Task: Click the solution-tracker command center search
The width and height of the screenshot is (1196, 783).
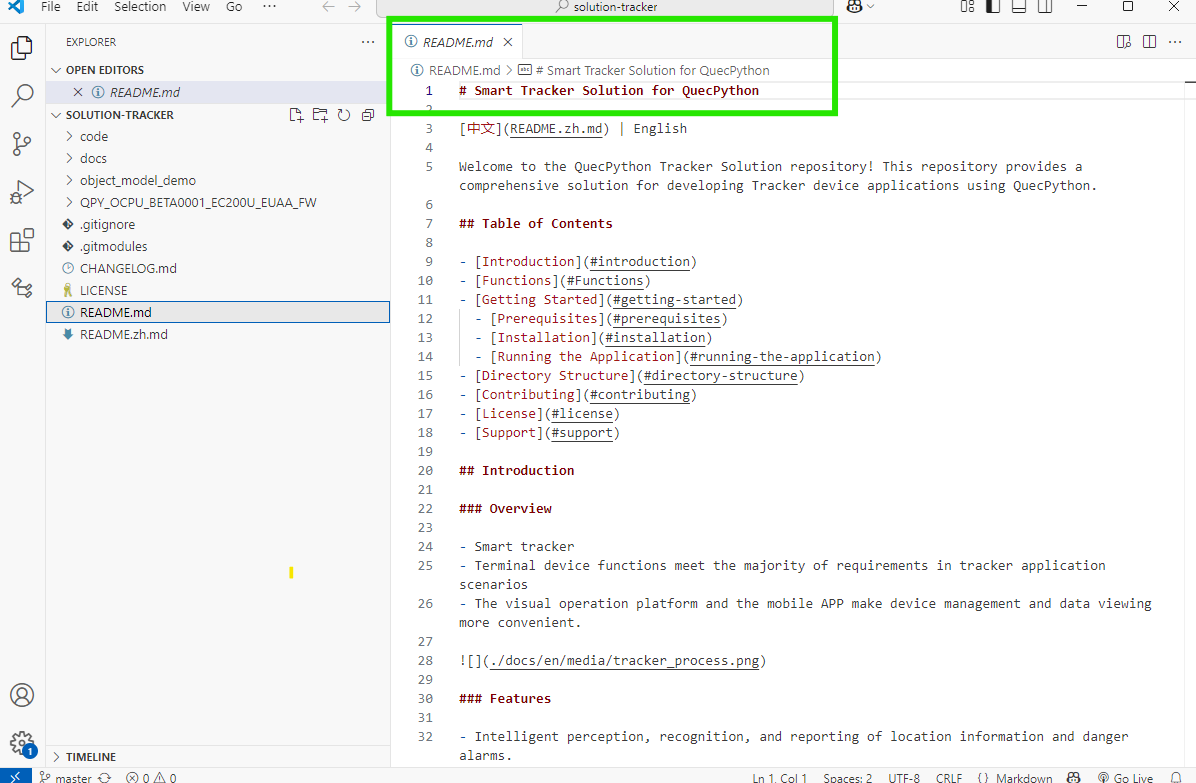Action: click(x=605, y=7)
